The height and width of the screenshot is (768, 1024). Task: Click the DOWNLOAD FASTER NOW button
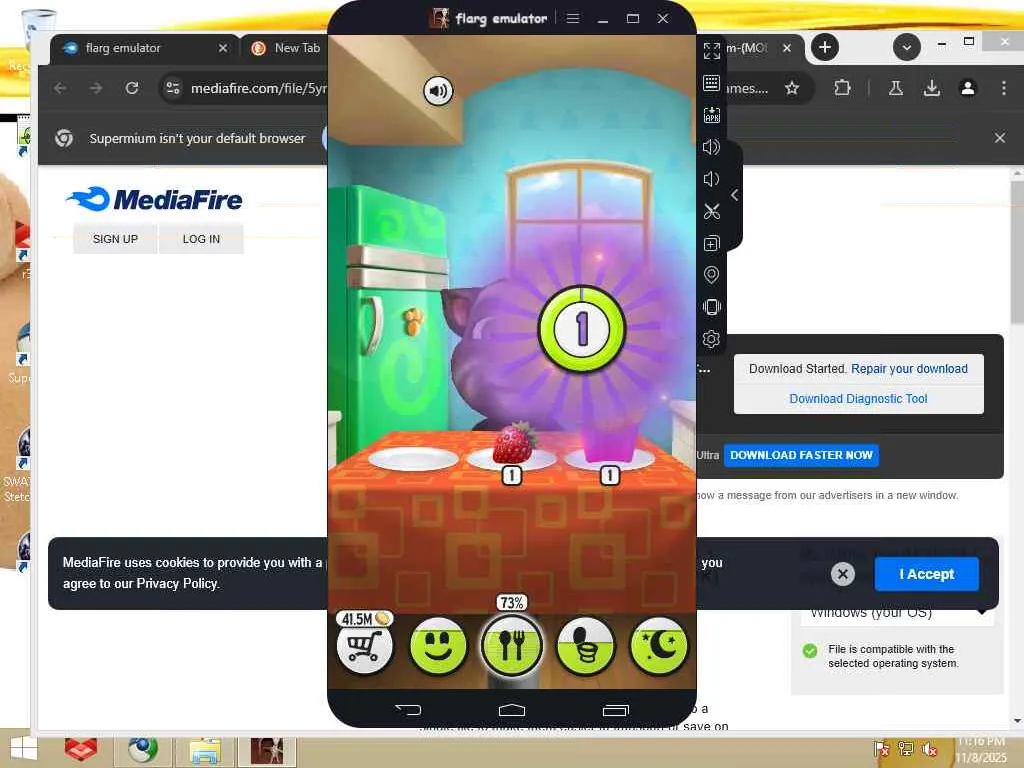pyautogui.click(x=801, y=455)
